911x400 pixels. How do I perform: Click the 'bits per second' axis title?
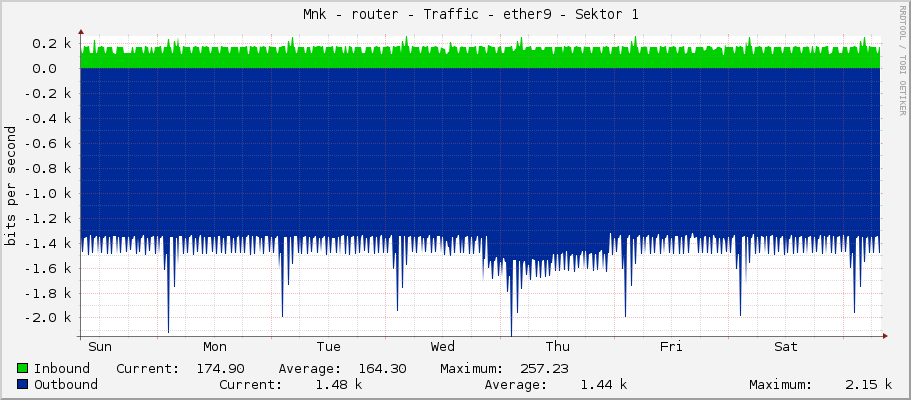10,185
